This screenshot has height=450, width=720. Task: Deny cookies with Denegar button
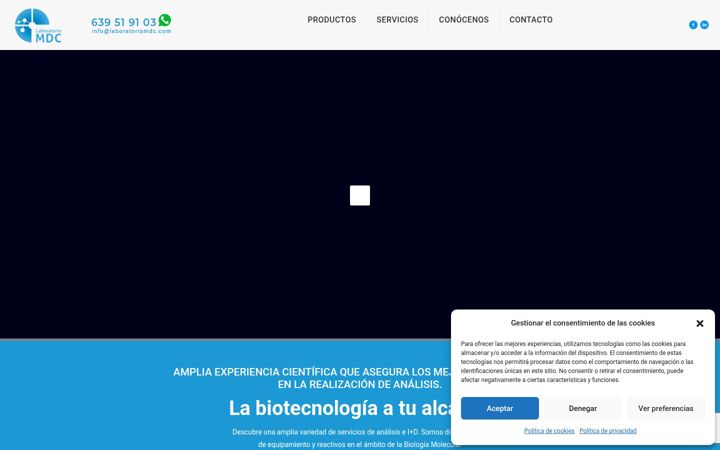pos(583,408)
